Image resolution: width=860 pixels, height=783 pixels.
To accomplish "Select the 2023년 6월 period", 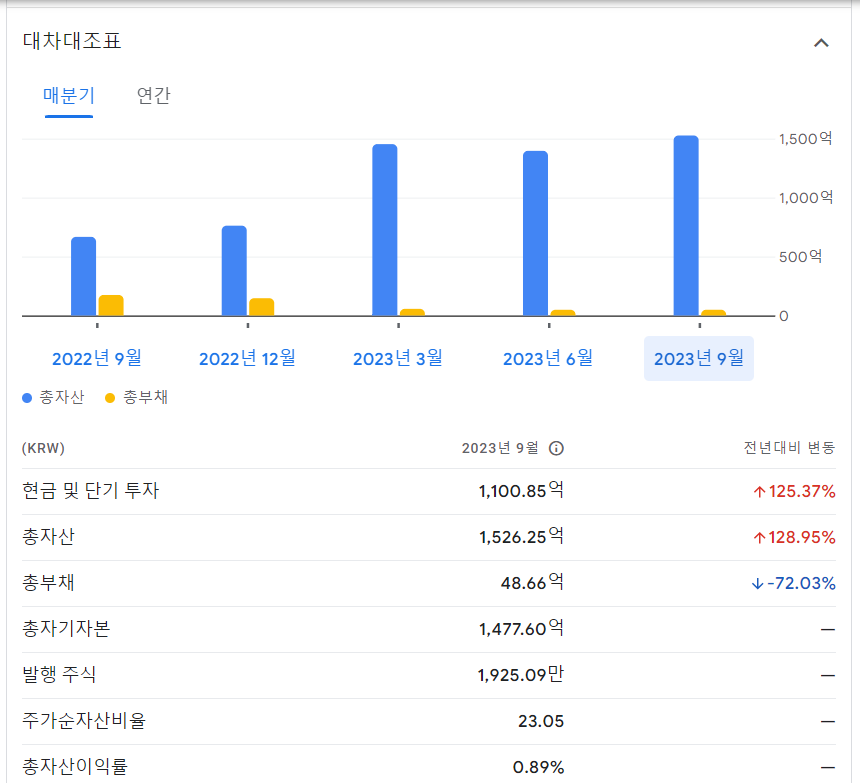I will tap(548, 359).
